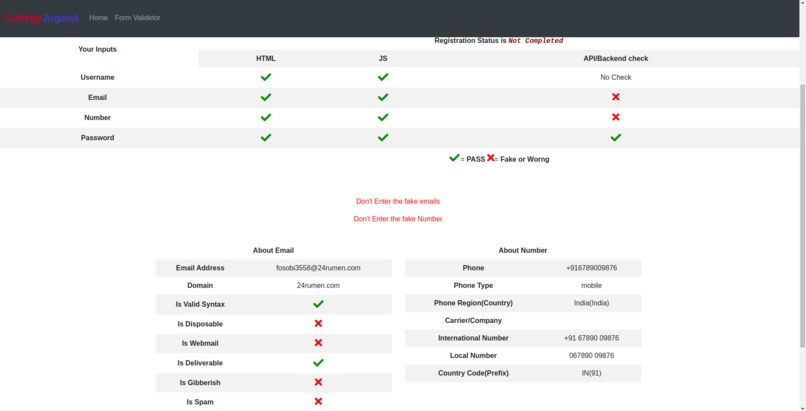Click the JS column header

click(x=383, y=59)
